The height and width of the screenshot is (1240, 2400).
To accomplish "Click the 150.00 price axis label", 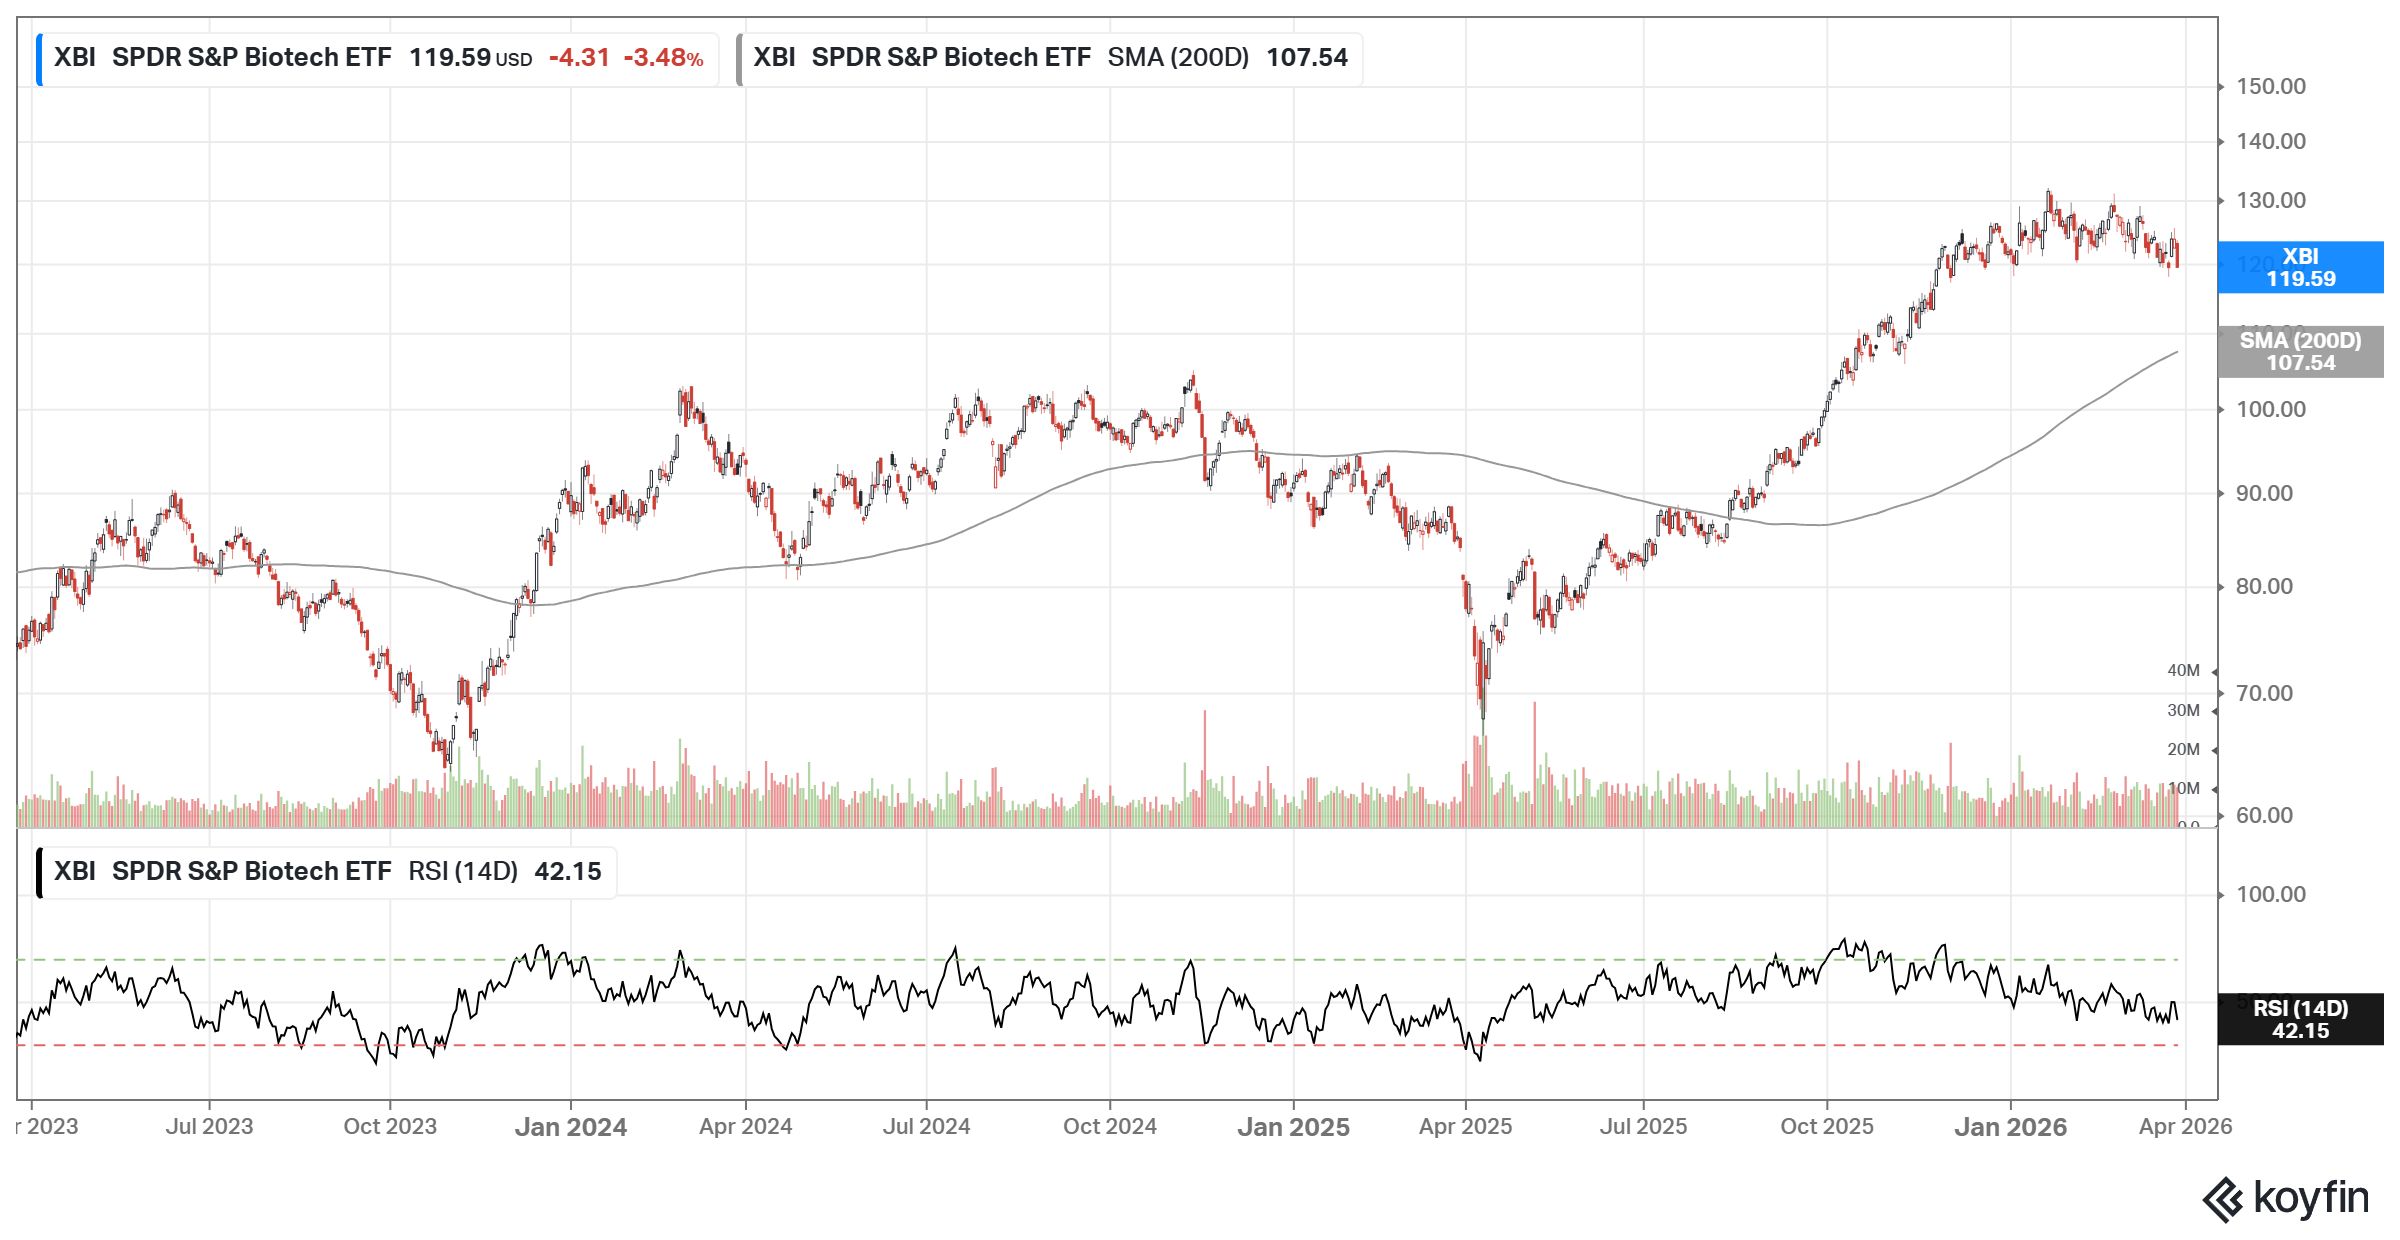I will 2270,87.
